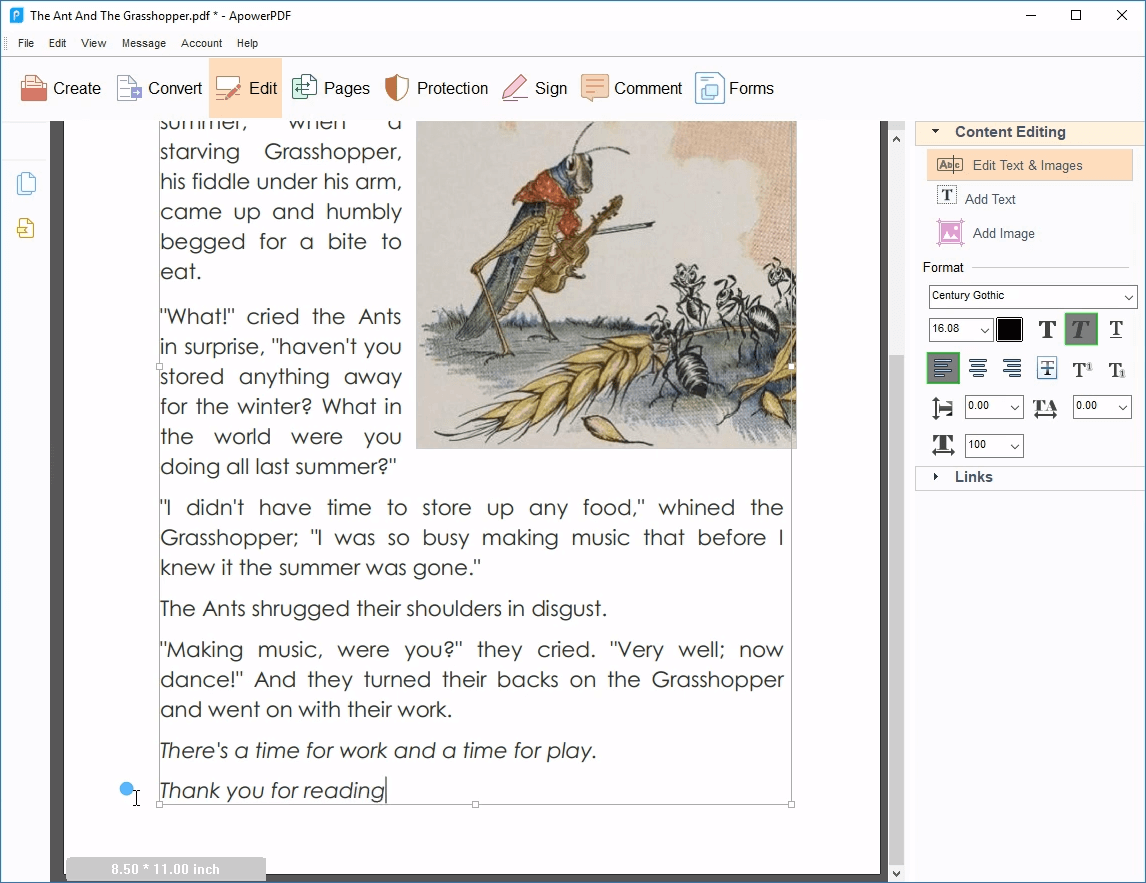
Task: Open the Message menu
Action: [x=143, y=43]
